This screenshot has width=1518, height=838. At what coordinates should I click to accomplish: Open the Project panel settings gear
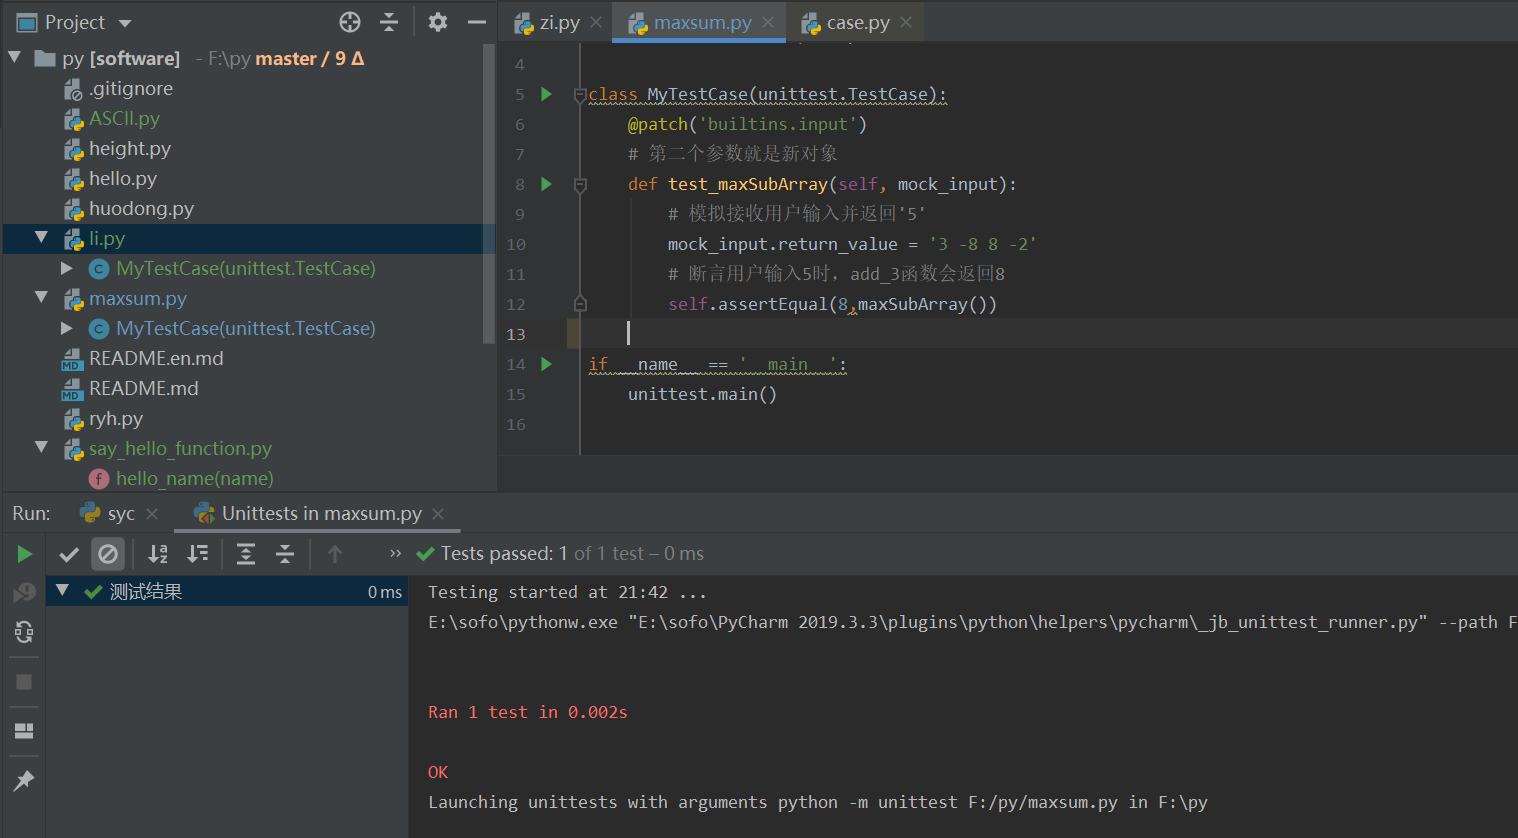point(438,22)
